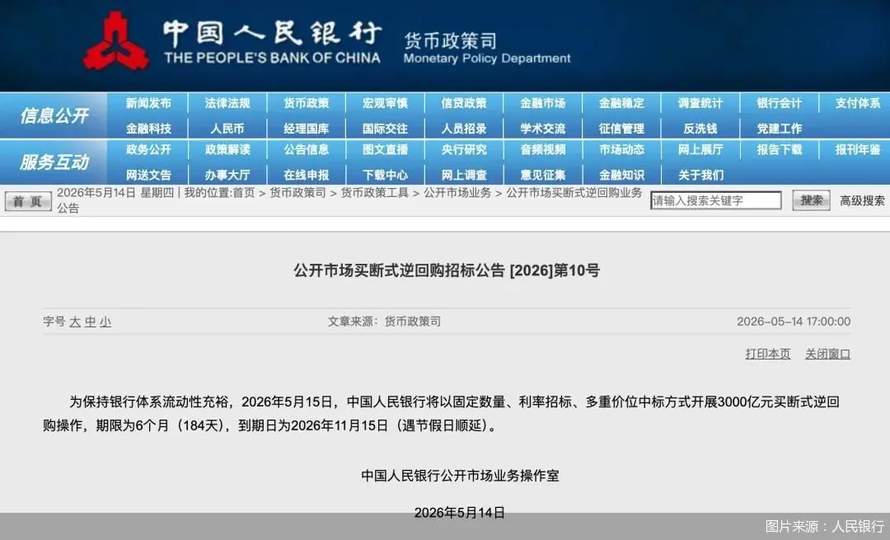
Task: Click the 文章来源: 货币政策司 text
Action: [x=384, y=321]
